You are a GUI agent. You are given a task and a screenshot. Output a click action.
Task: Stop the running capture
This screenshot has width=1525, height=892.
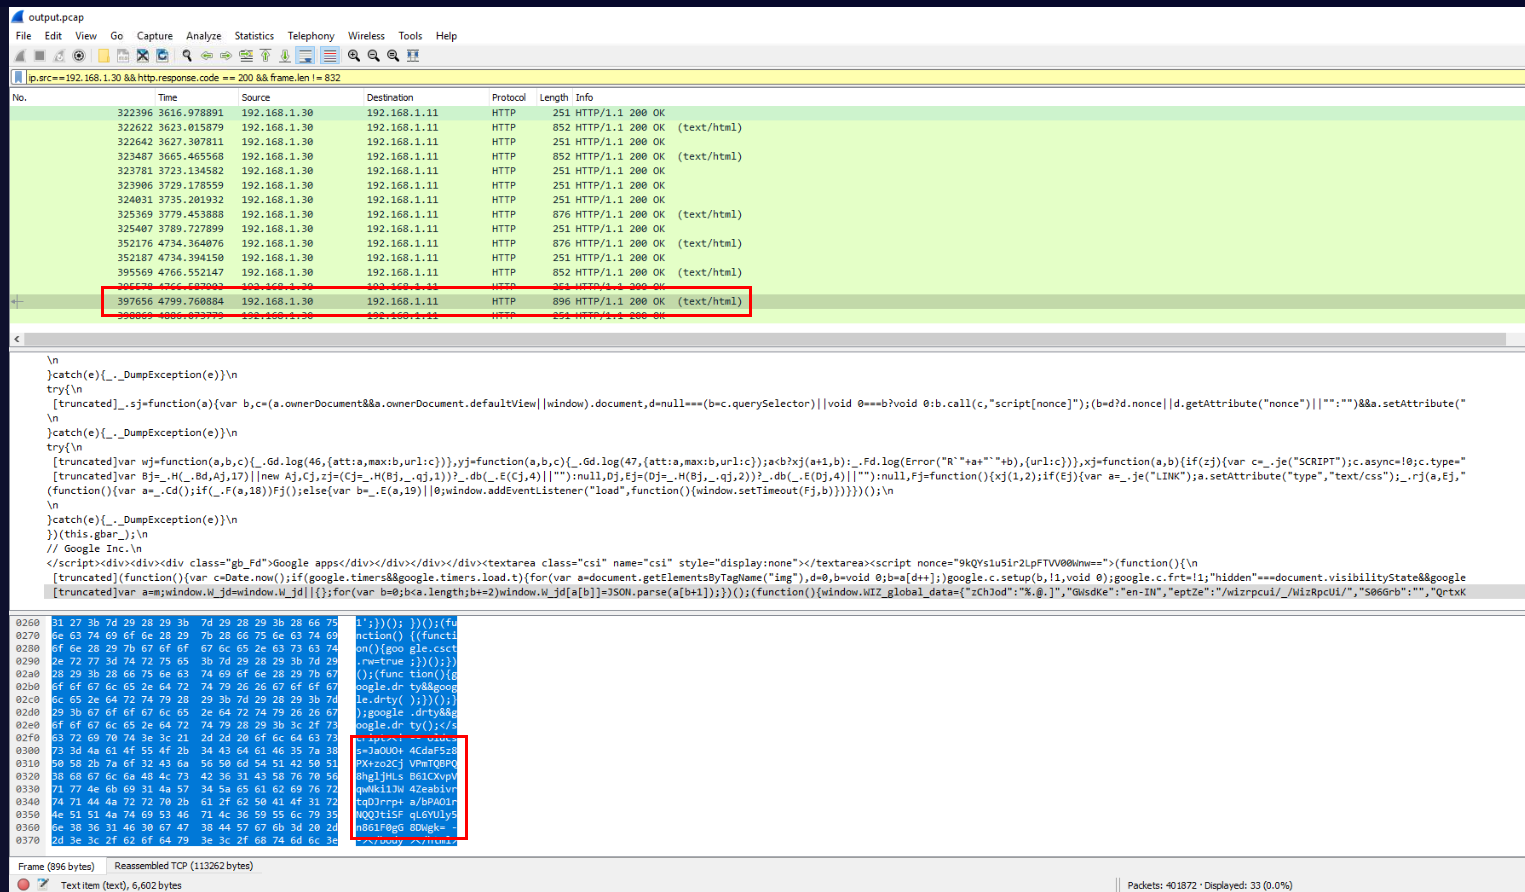39,56
